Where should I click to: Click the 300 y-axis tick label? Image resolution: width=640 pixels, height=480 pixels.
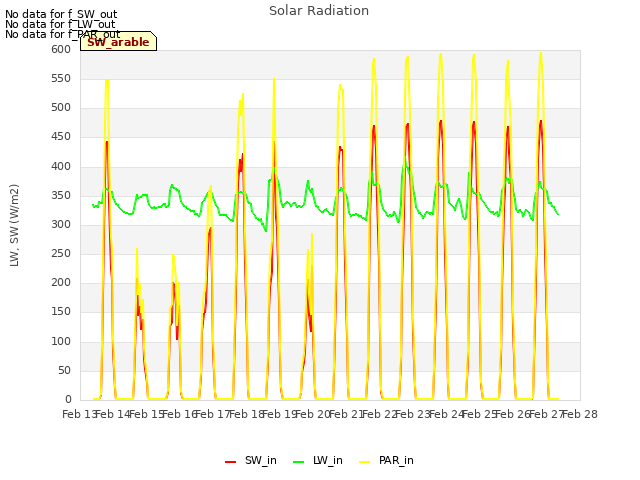(x=61, y=224)
